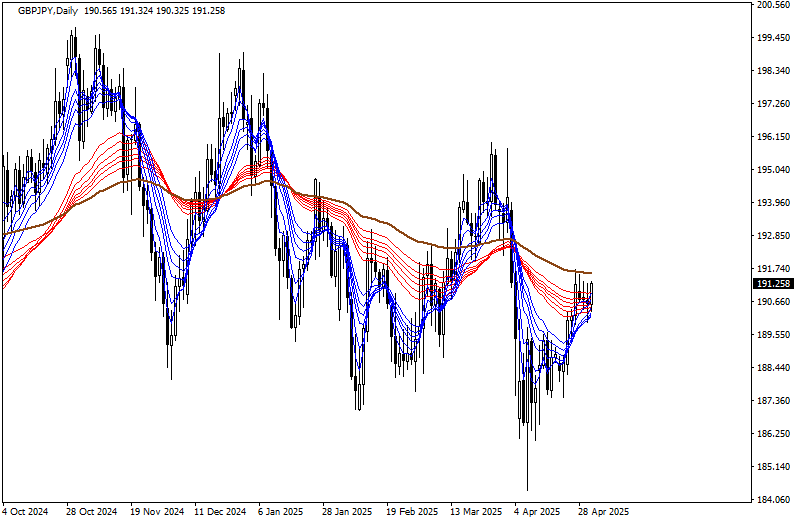This screenshot has height=523, width=797.
Task: Click the 4 Oct 2024 date label
Action: pyautogui.click(x=25, y=512)
